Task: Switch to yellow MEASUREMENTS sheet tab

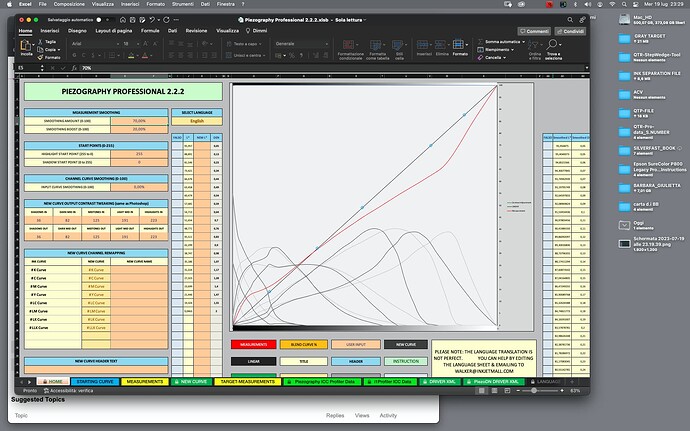Action: click(x=145, y=382)
